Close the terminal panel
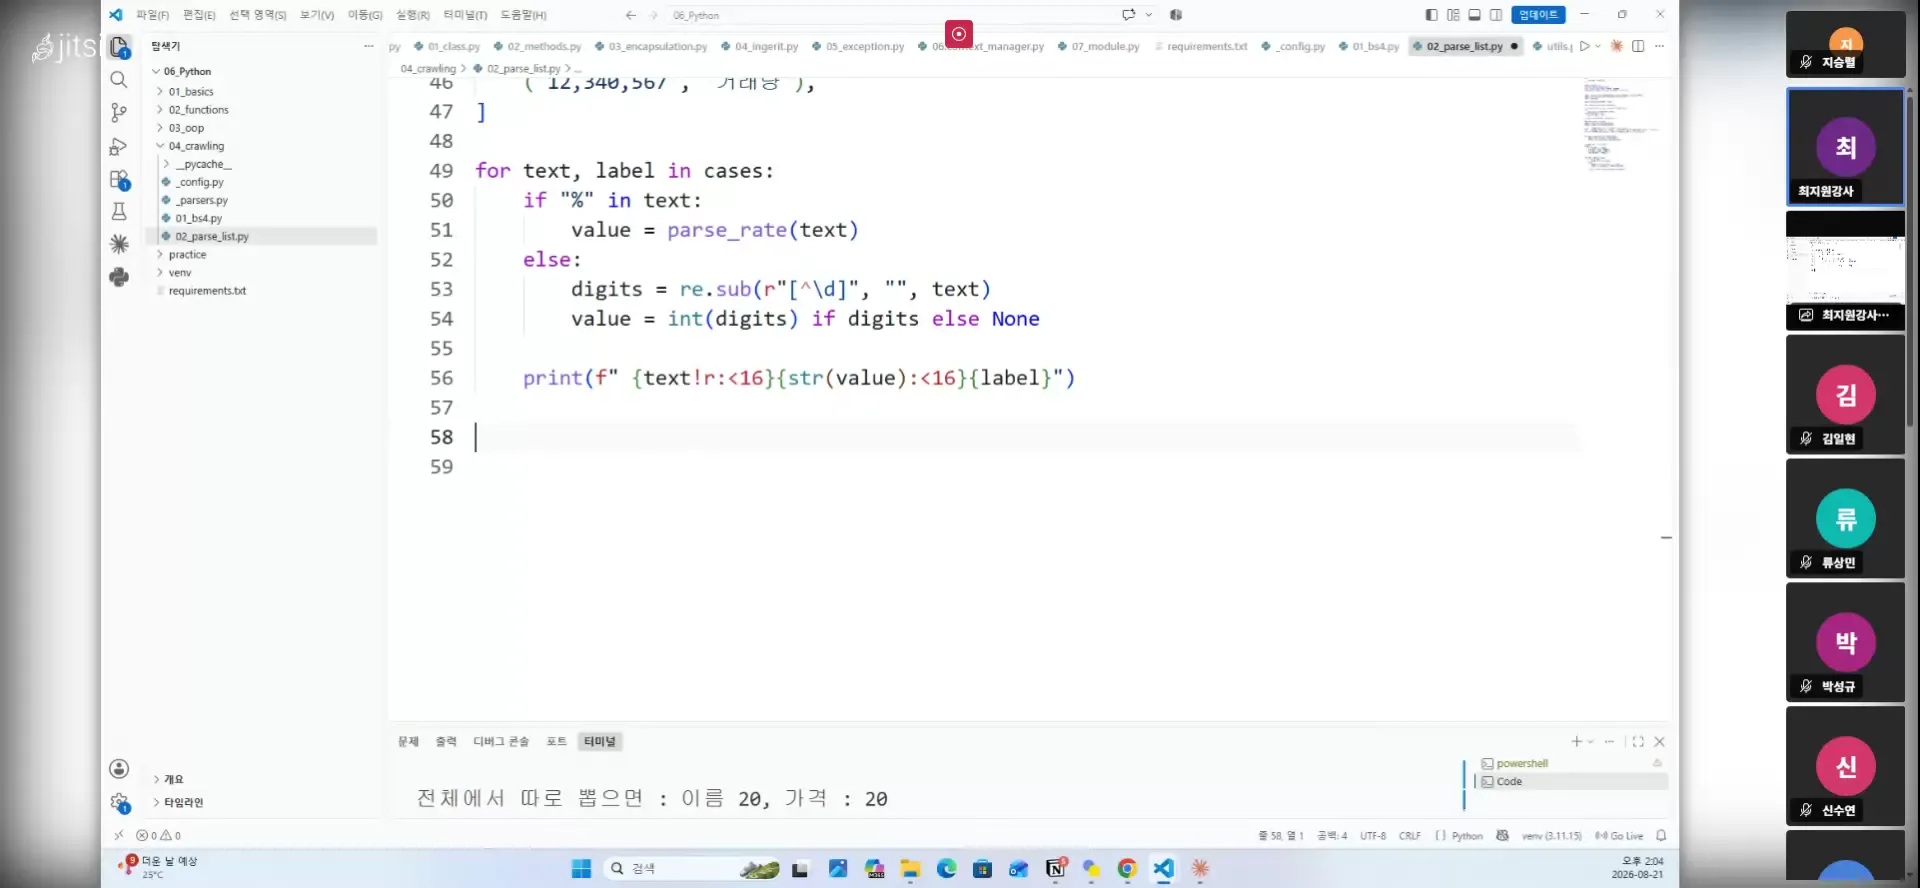Screen dimensions: 1920x888 click(x=1660, y=741)
